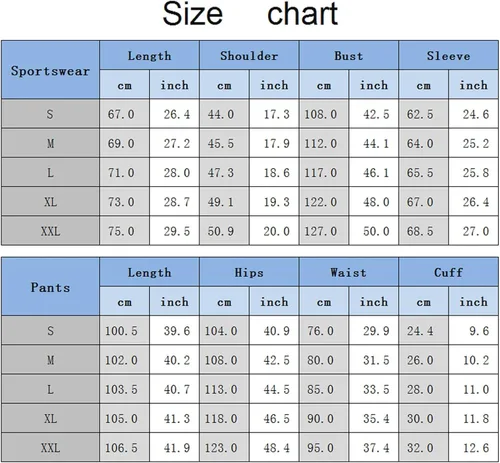The image size is (500, 463).
Task: Click the Sportswear XXL size row label
Action: click(50, 231)
